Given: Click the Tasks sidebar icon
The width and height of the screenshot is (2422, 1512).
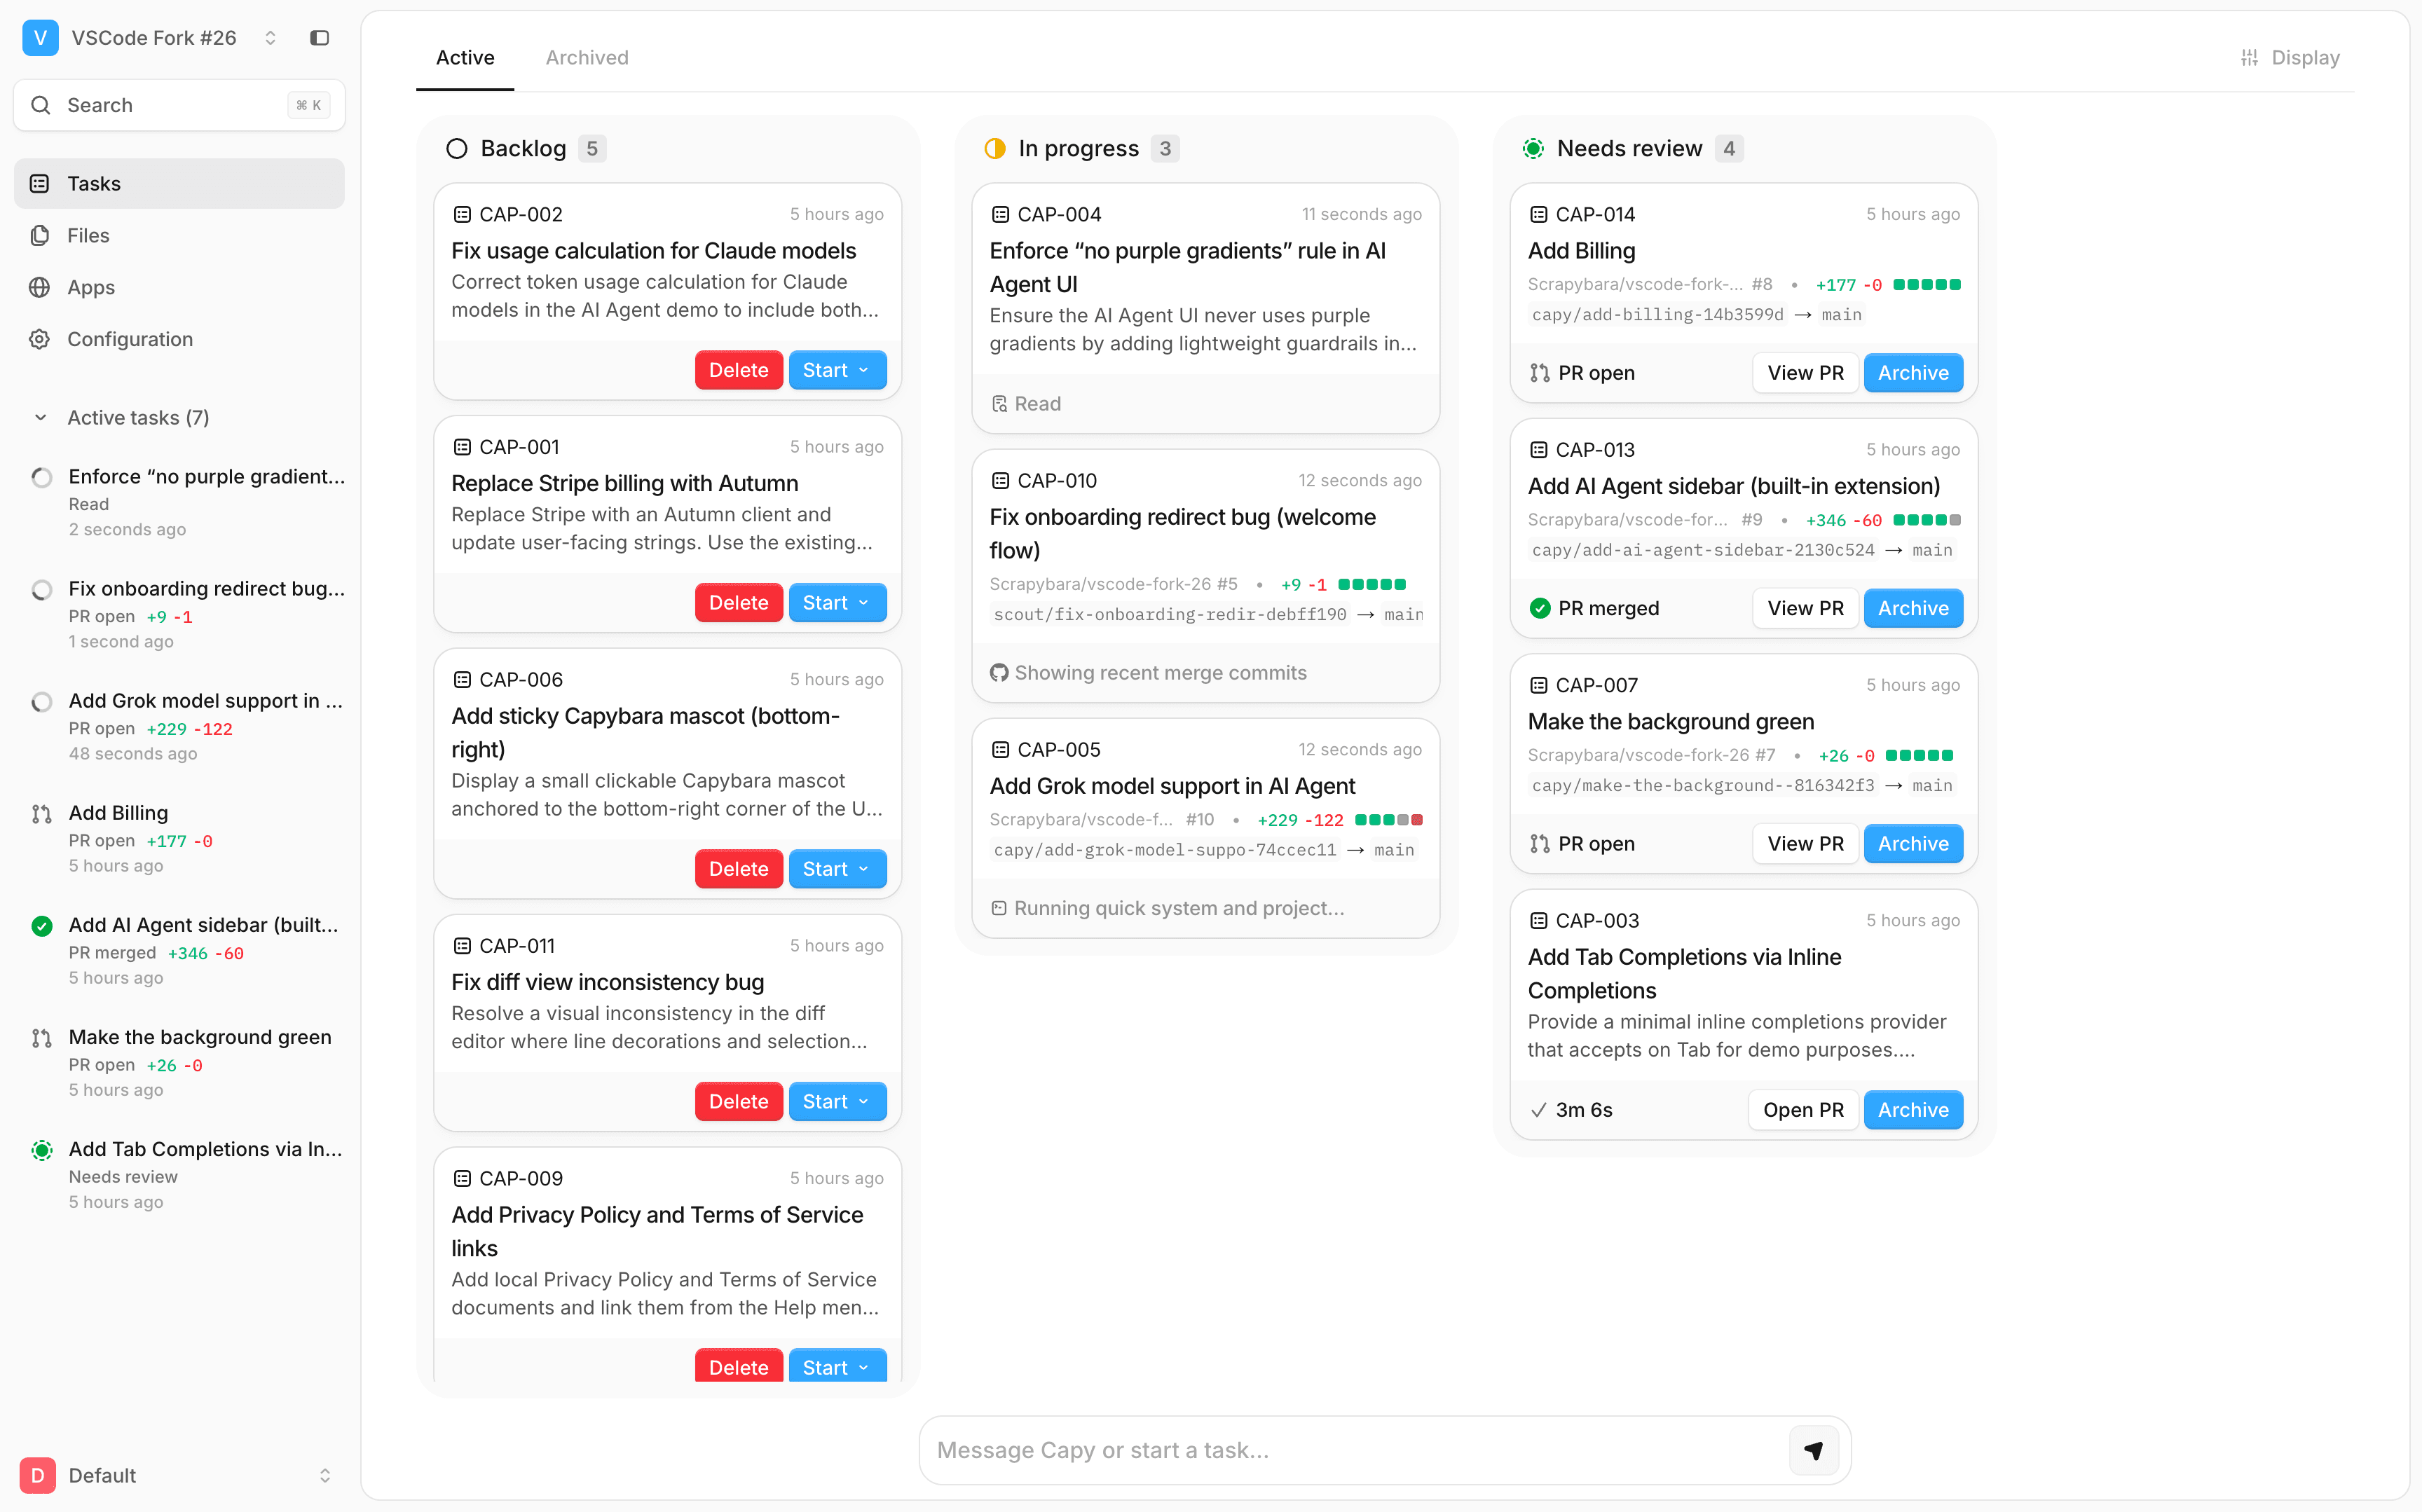Looking at the screenshot, I should 40,184.
